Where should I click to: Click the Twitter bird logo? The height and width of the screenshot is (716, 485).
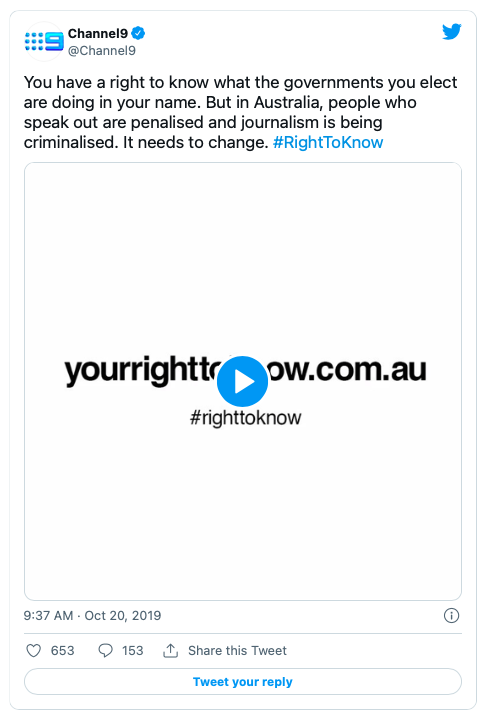pyautogui.click(x=452, y=32)
